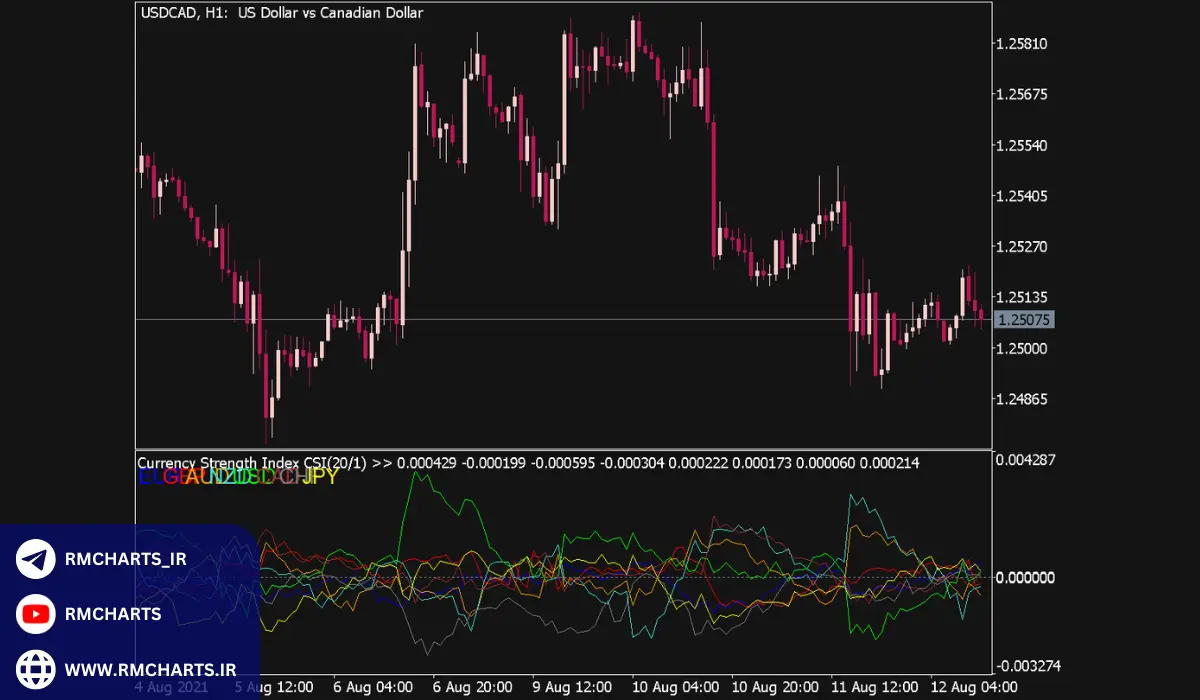Click the globe website icon

(x=36, y=668)
